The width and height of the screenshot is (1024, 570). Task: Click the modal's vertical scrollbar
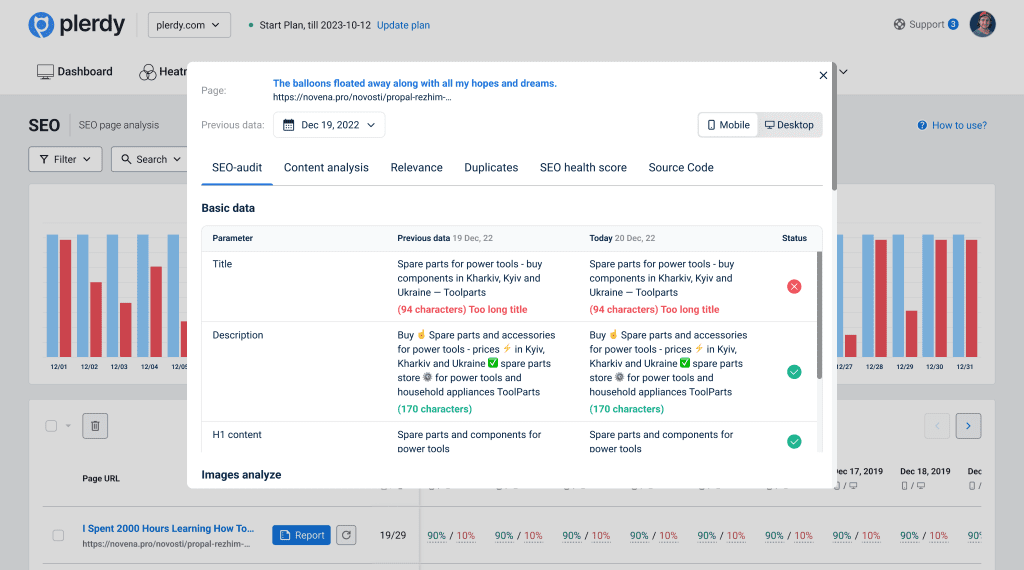click(833, 130)
